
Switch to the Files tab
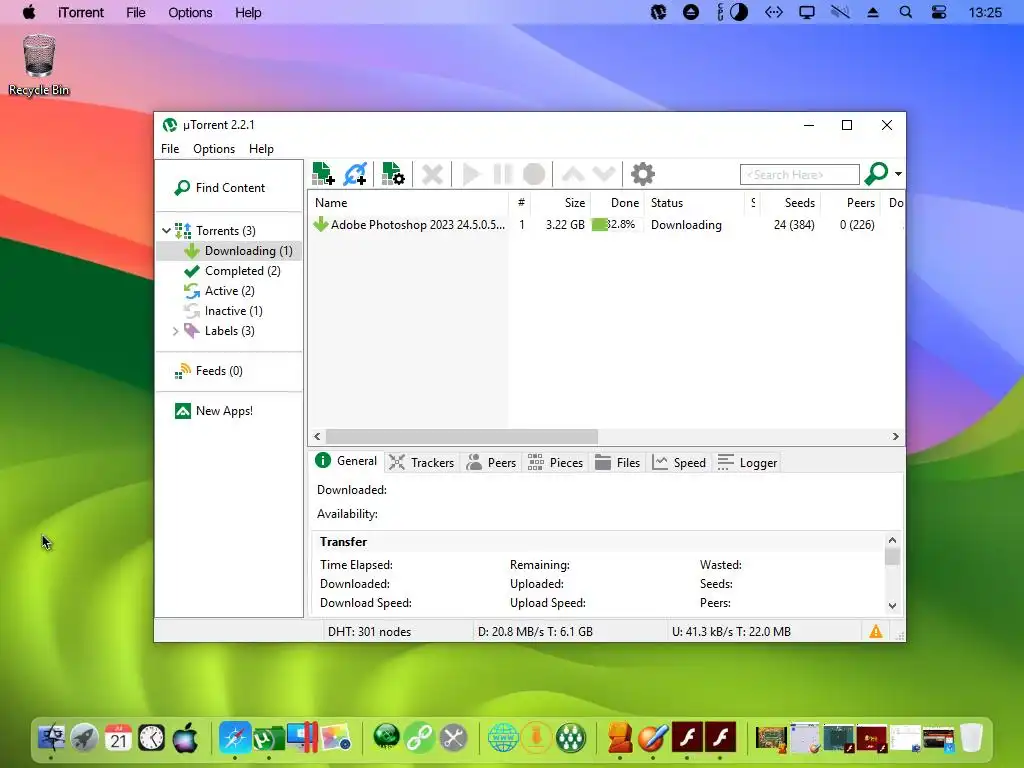point(617,462)
